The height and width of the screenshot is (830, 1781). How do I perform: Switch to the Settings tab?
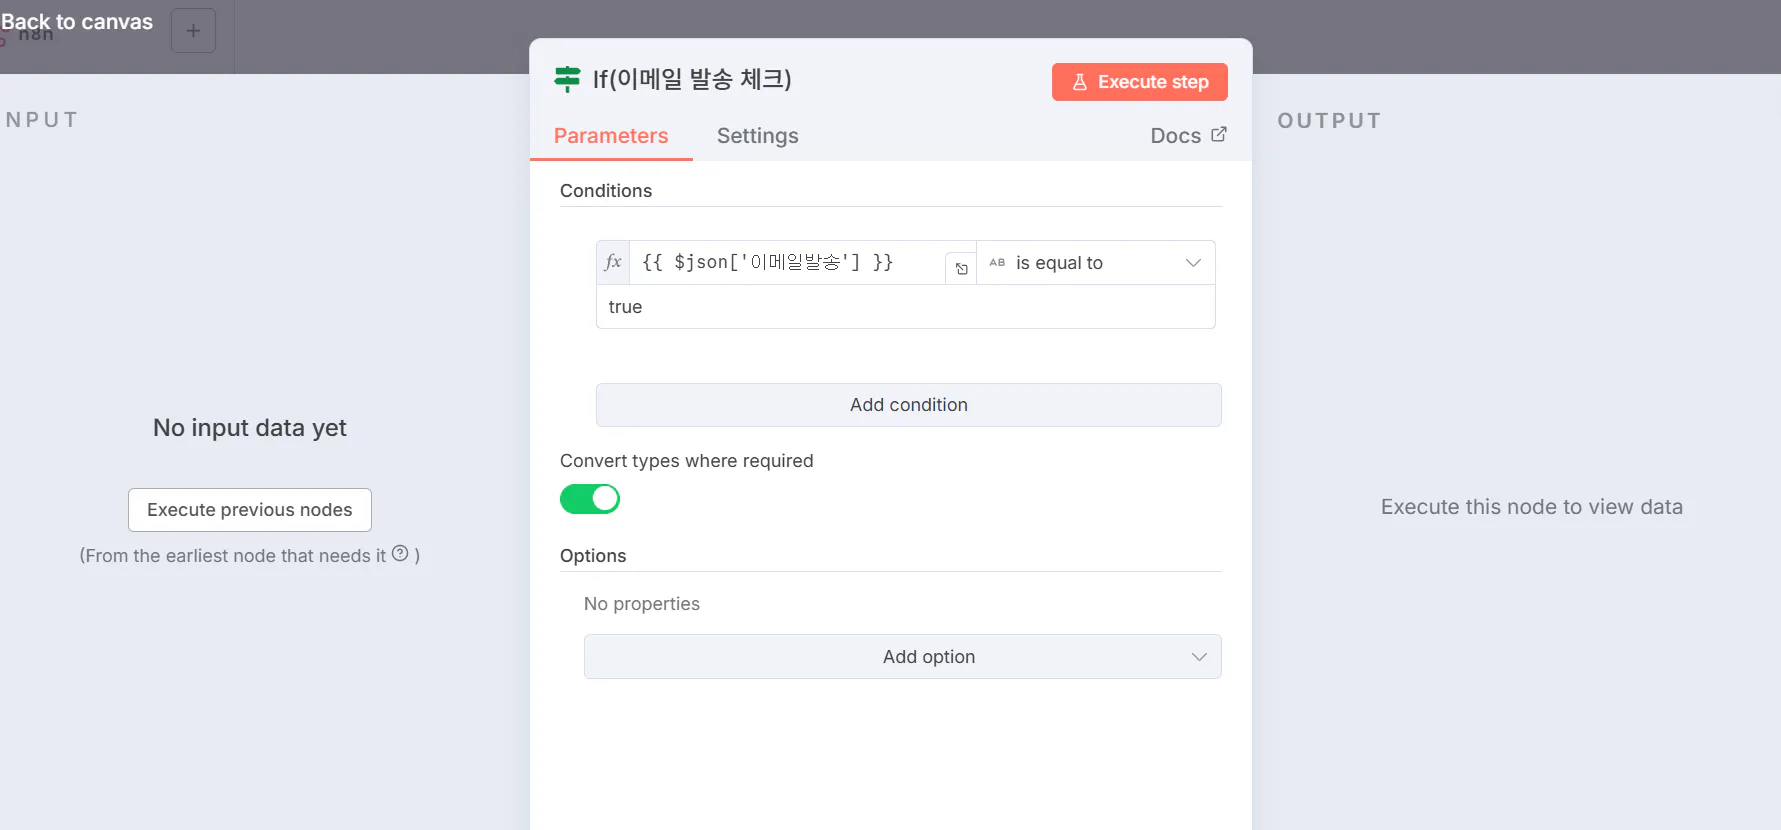click(x=757, y=136)
